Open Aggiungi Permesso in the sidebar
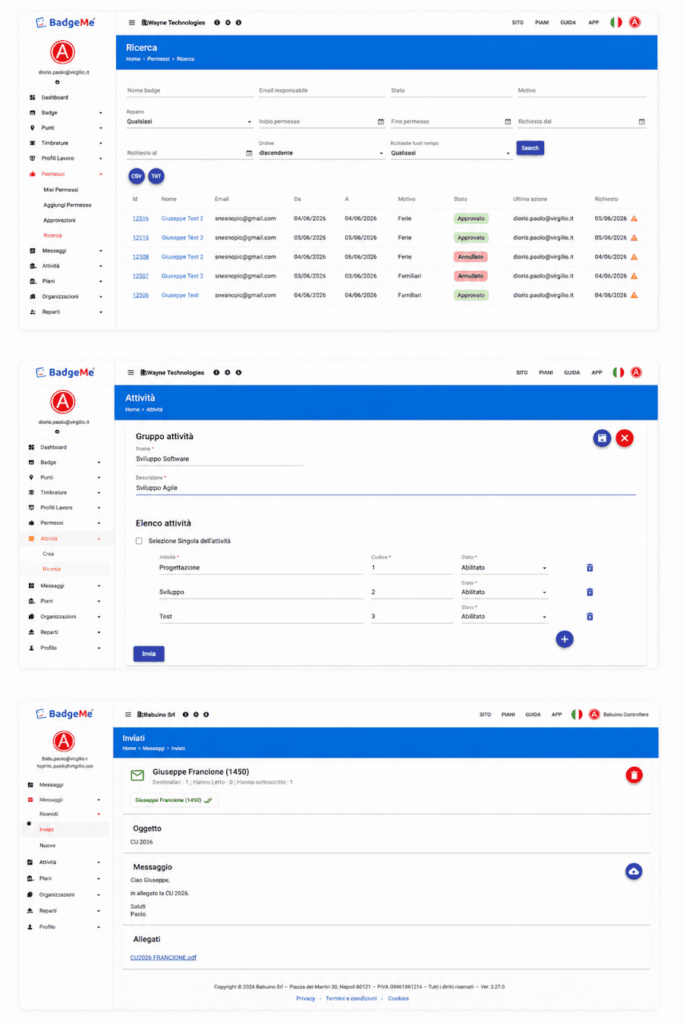Viewport: 683px width, 1024px height. [x=67, y=205]
